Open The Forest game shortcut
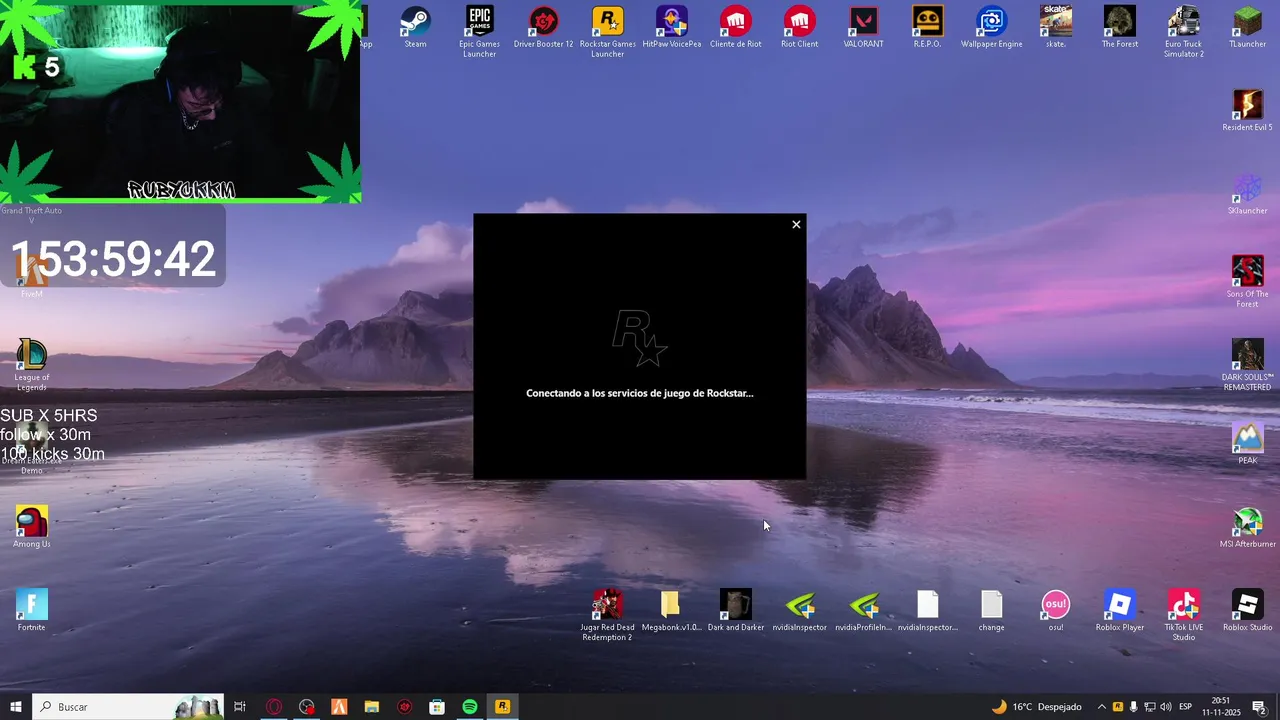Image resolution: width=1280 pixels, height=720 pixels. [x=1119, y=27]
